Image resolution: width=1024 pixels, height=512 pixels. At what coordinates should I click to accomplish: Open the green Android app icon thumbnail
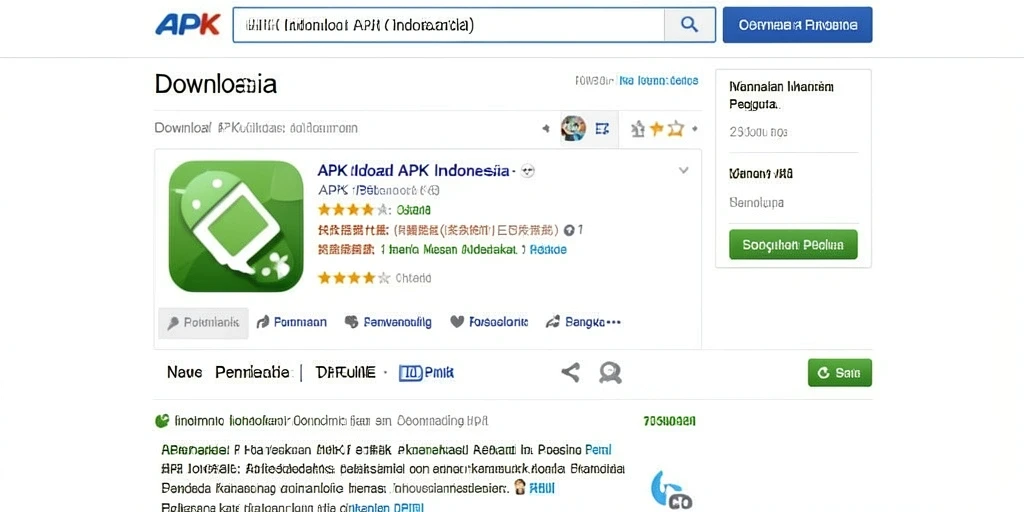(x=236, y=226)
